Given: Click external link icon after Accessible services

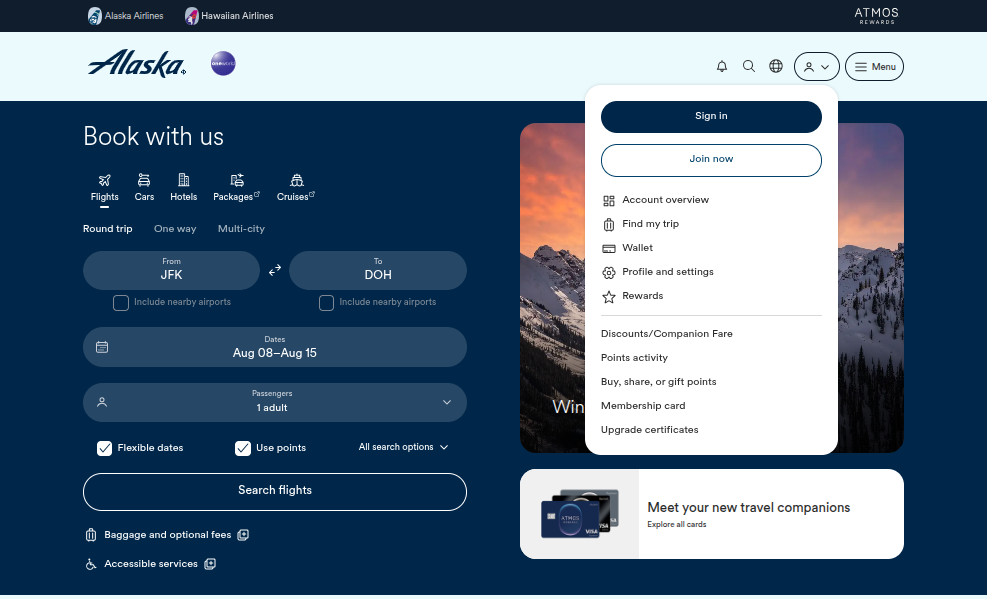Looking at the screenshot, I should point(210,564).
